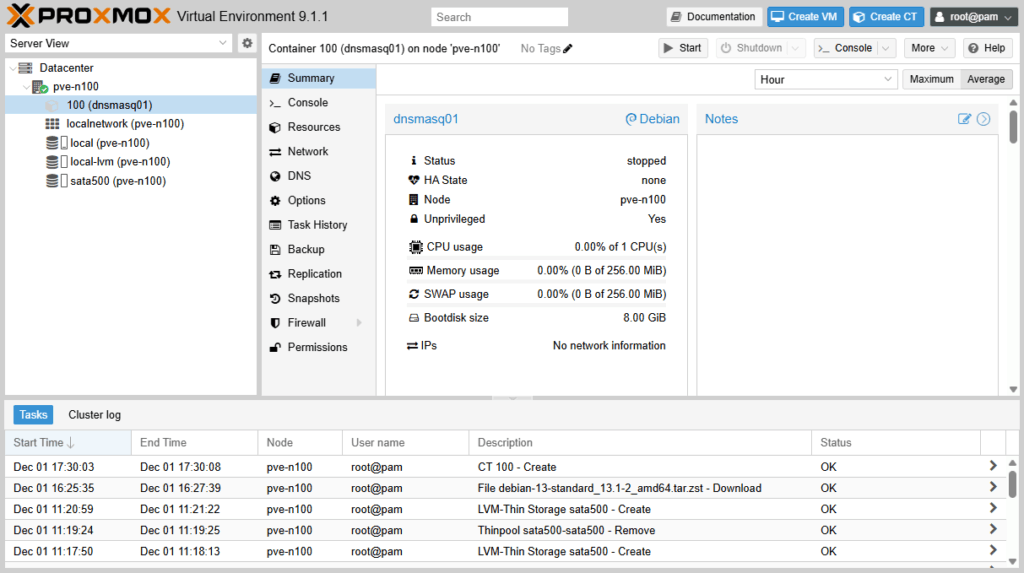Click the edit tags pencil icon
The height and width of the screenshot is (573, 1024).
(568, 48)
